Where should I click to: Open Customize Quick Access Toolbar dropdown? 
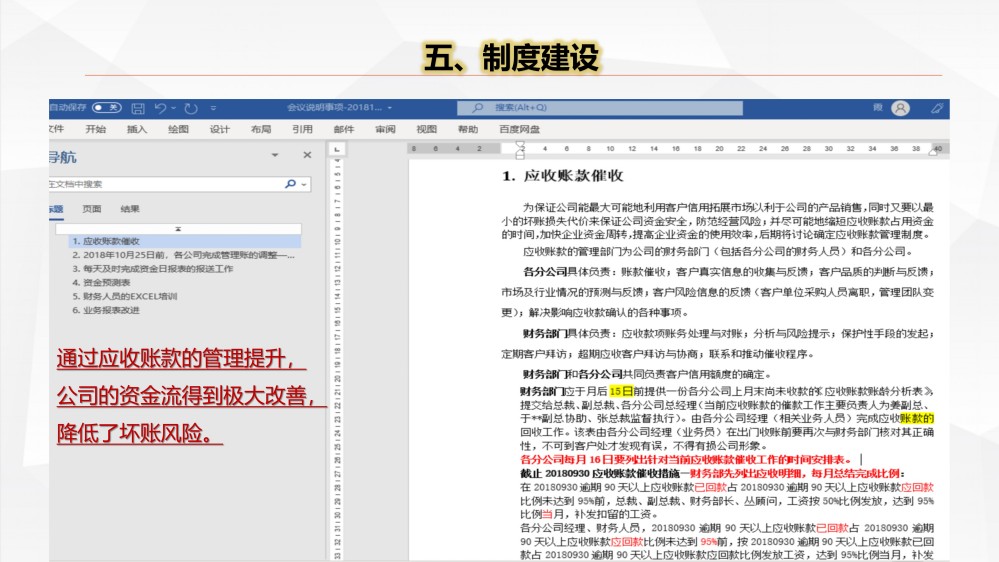(x=213, y=108)
